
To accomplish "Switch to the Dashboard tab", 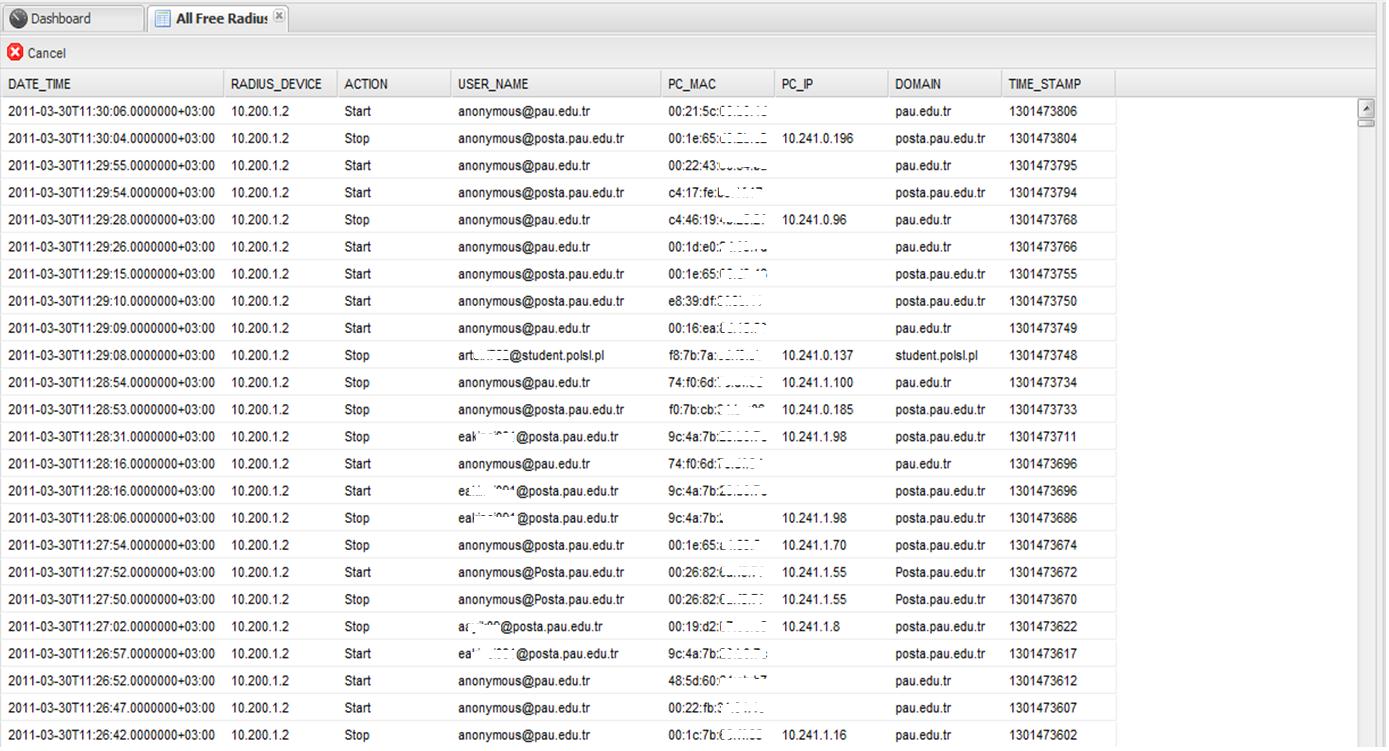I will point(74,18).
